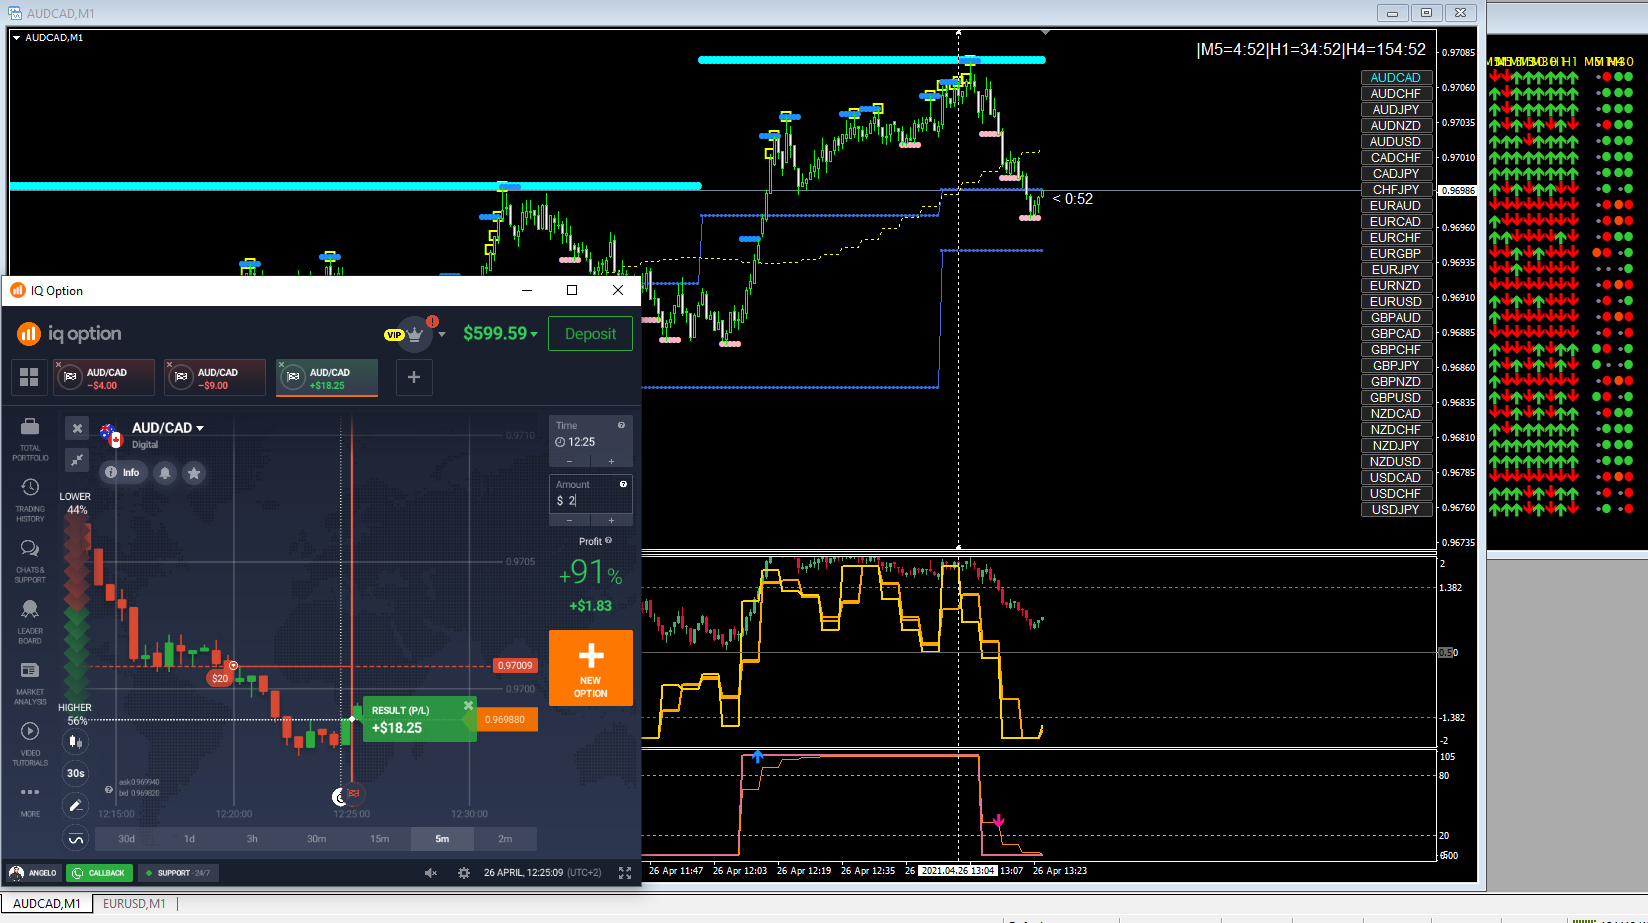Select the 30m chart range
The image size is (1648, 923).
click(316, 839)
